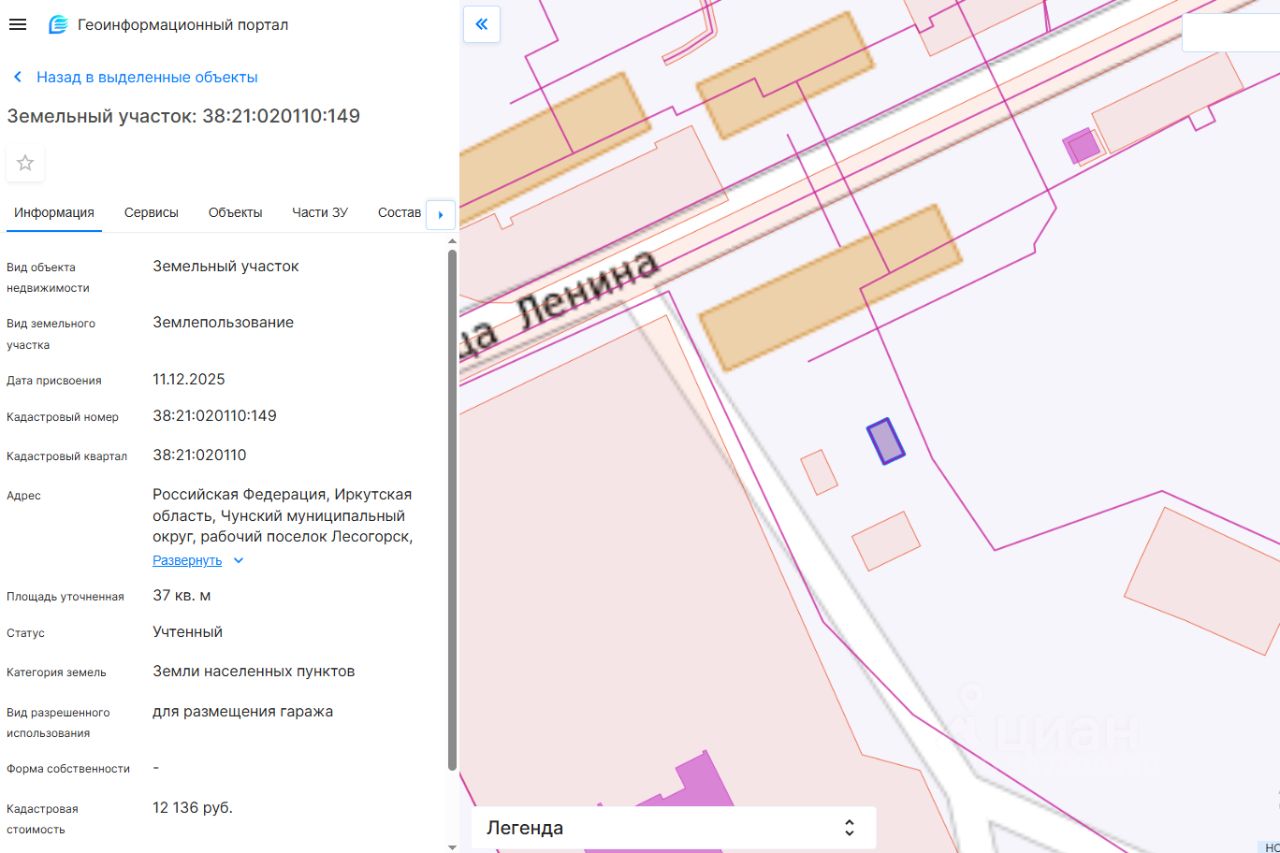Switch to the Информация tab
The image size is (1280, 853).
pos(54,212)
